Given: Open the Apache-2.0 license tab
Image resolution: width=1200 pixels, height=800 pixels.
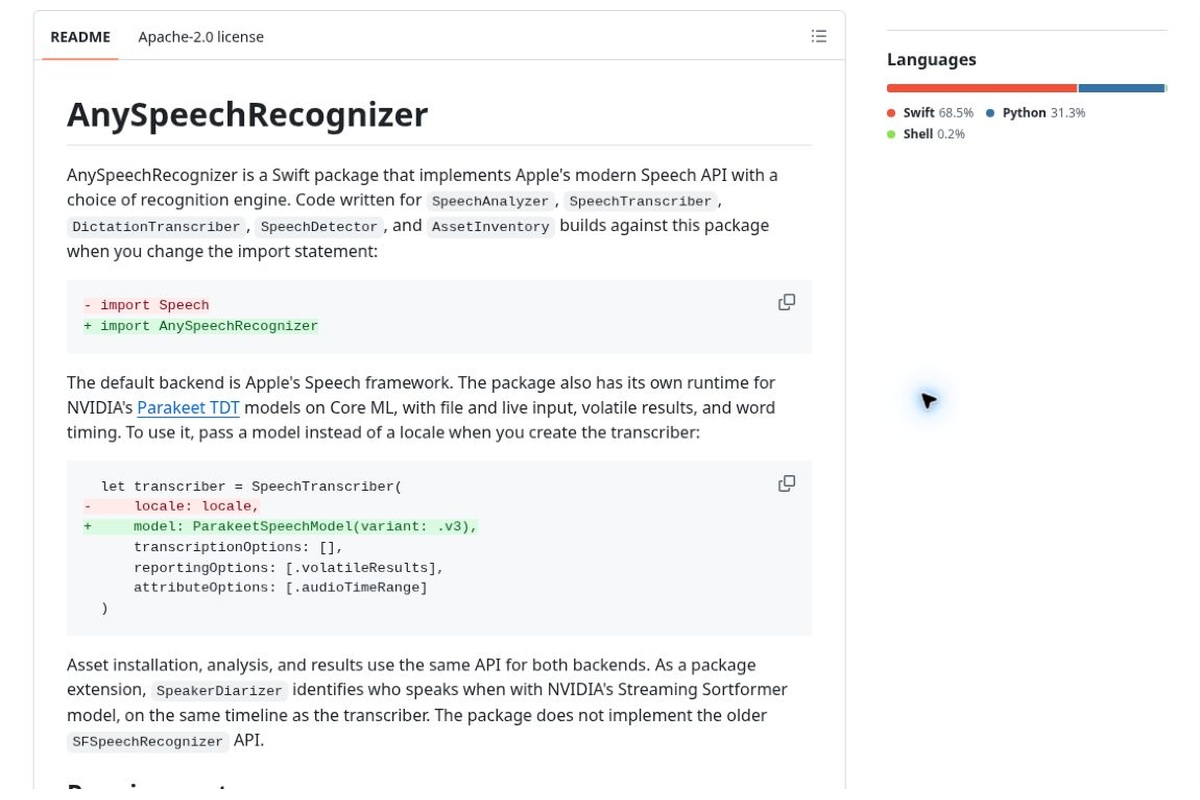Looking at the screenshot, I should pos(201,37).
